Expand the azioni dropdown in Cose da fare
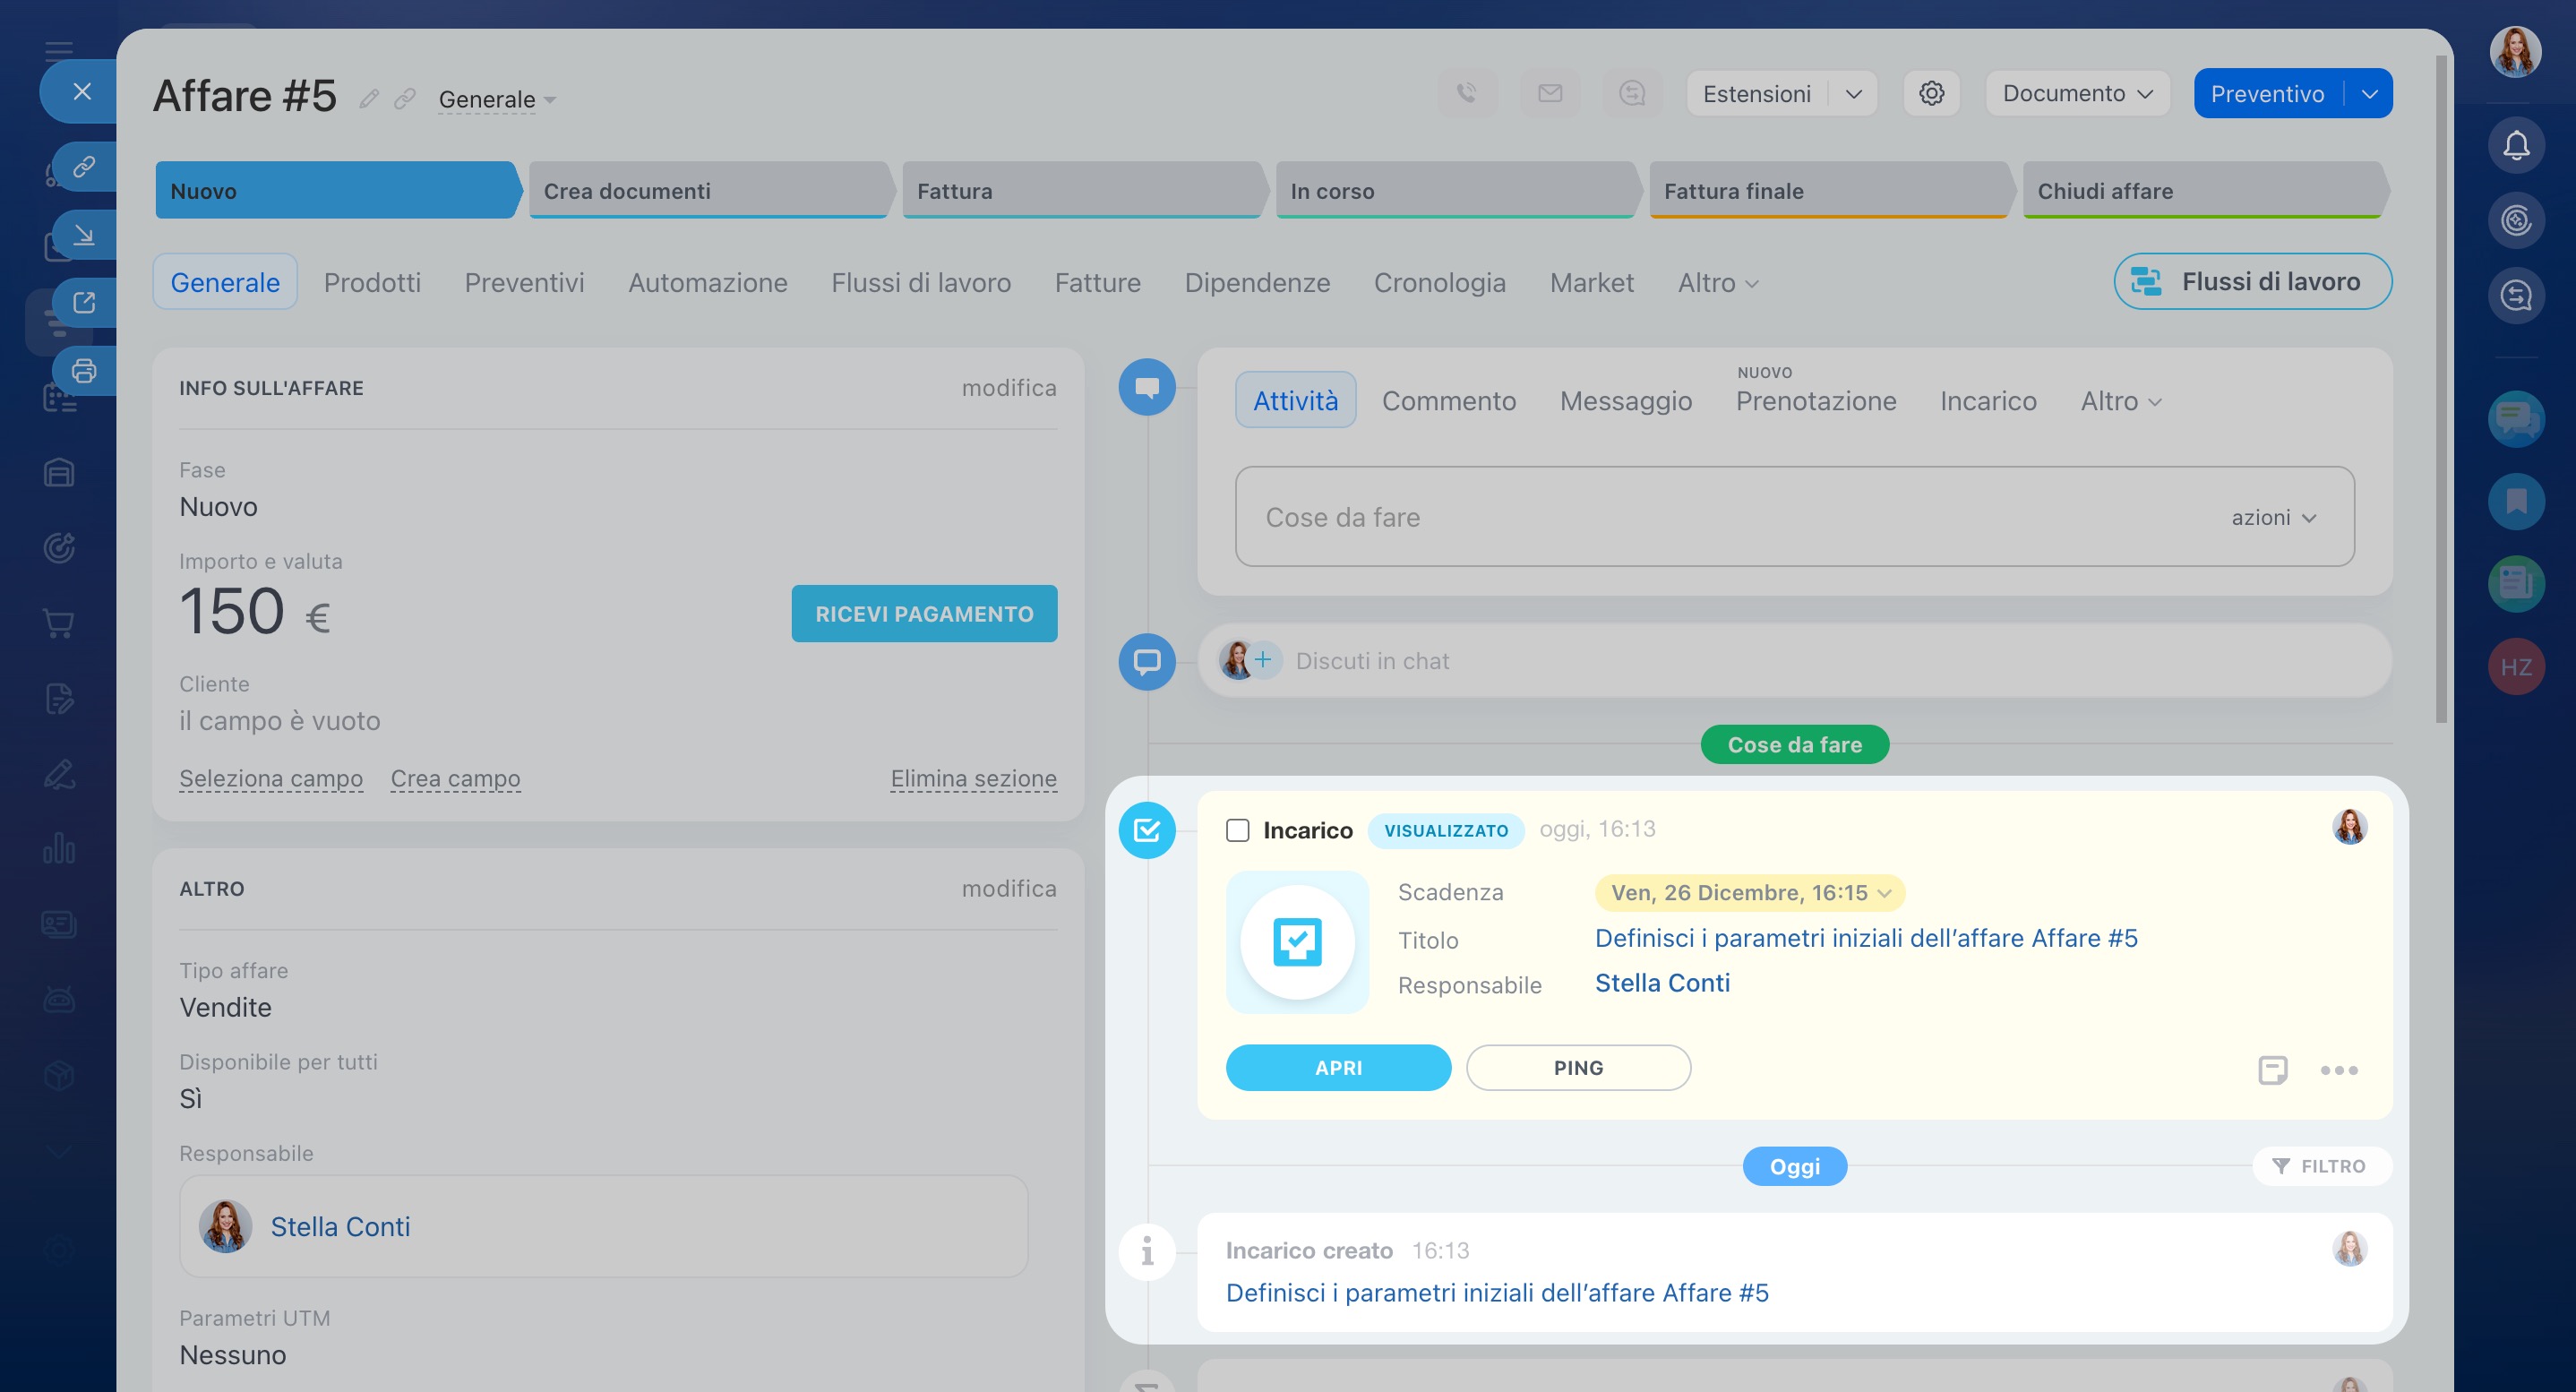This screenshot has width=2576, height=1392. coord(2273,518)
